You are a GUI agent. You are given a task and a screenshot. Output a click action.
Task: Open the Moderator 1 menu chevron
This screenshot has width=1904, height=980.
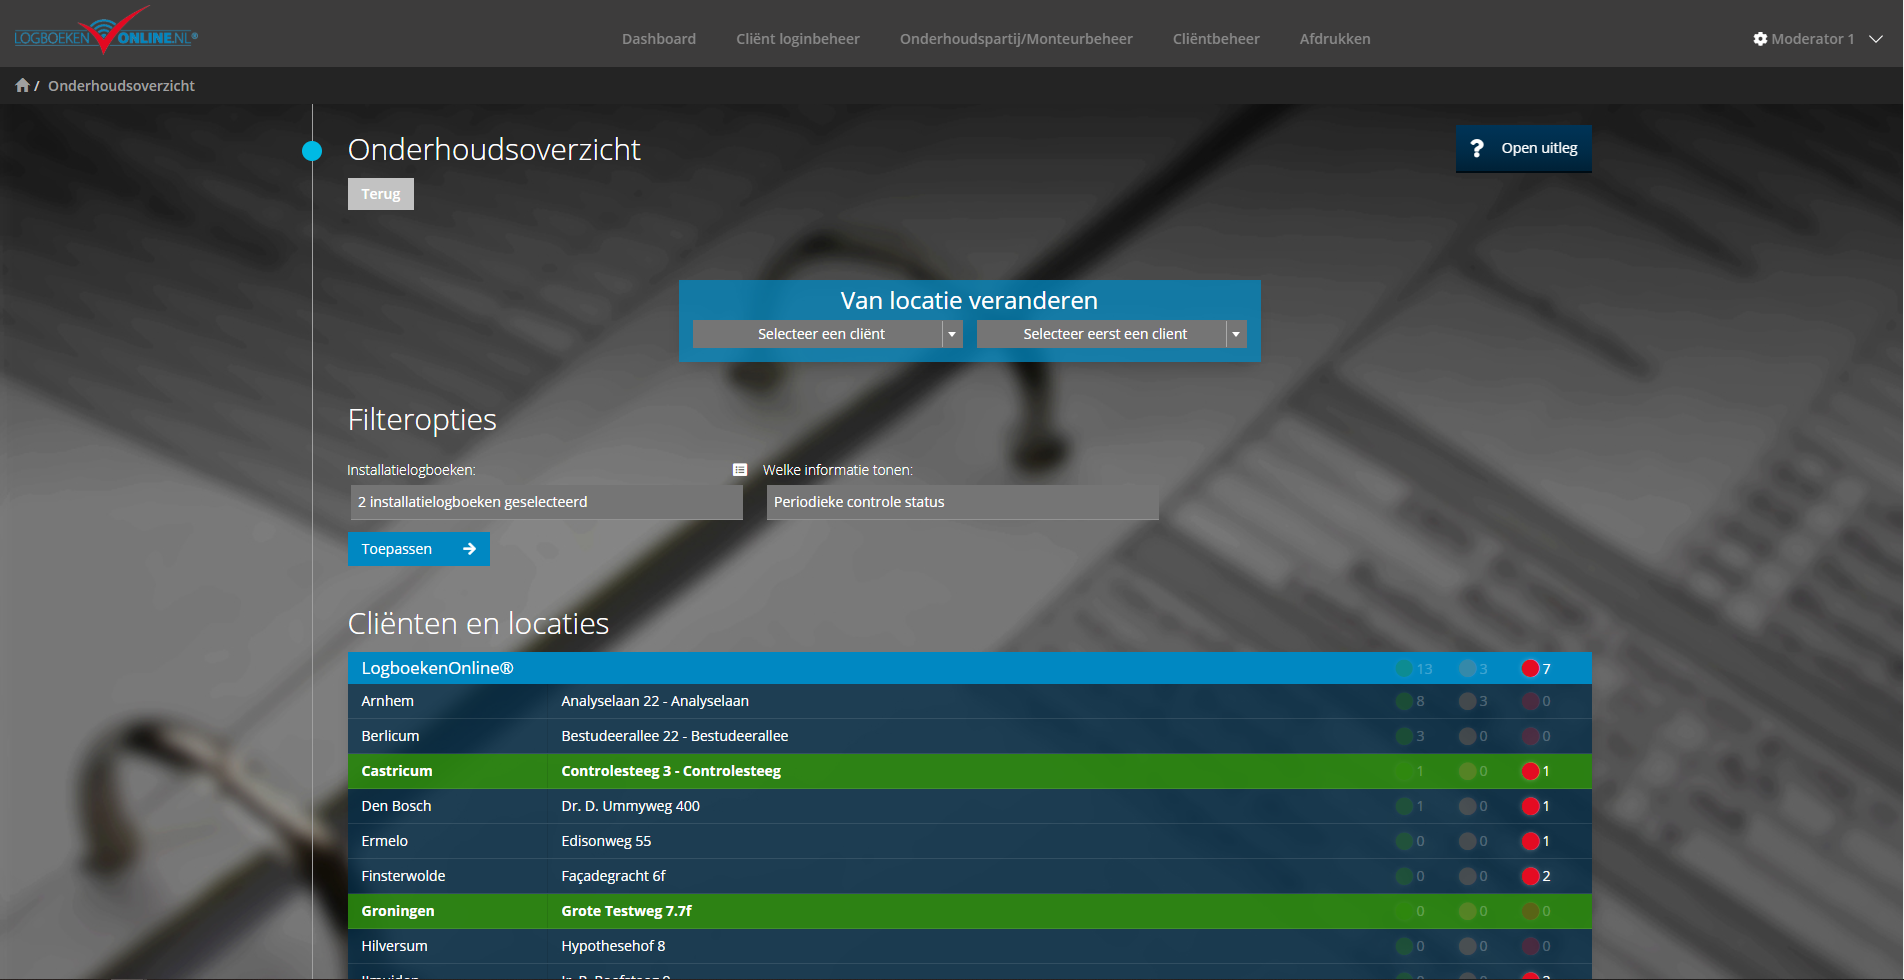(x=1876, y=39)
